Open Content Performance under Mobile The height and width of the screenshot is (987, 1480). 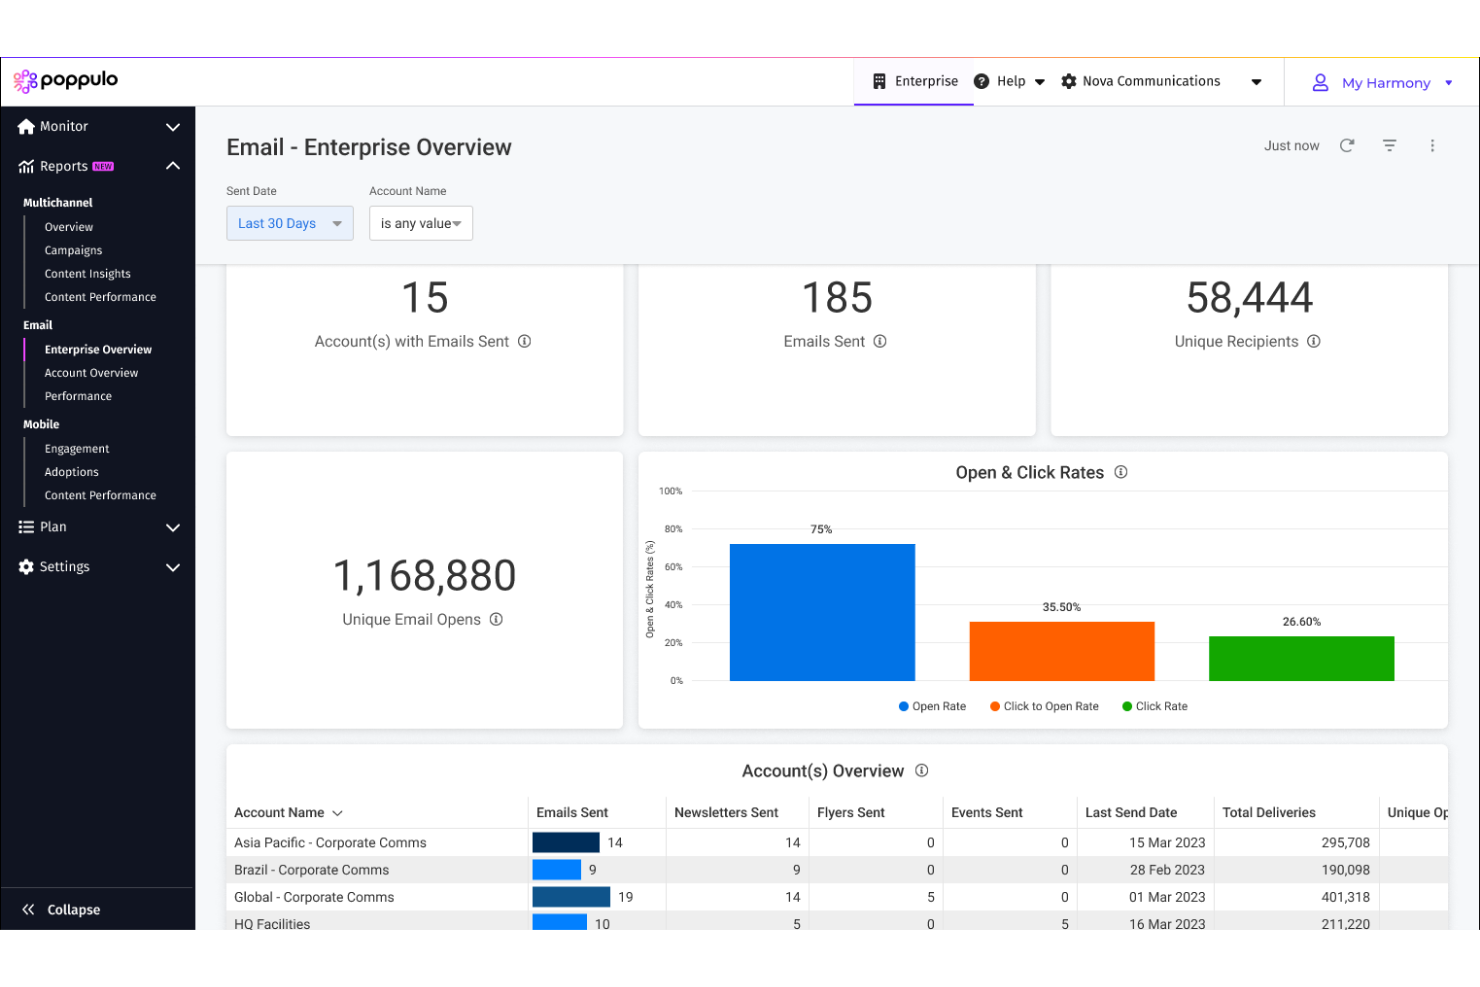pyautogui.click(x=100, y=496)
